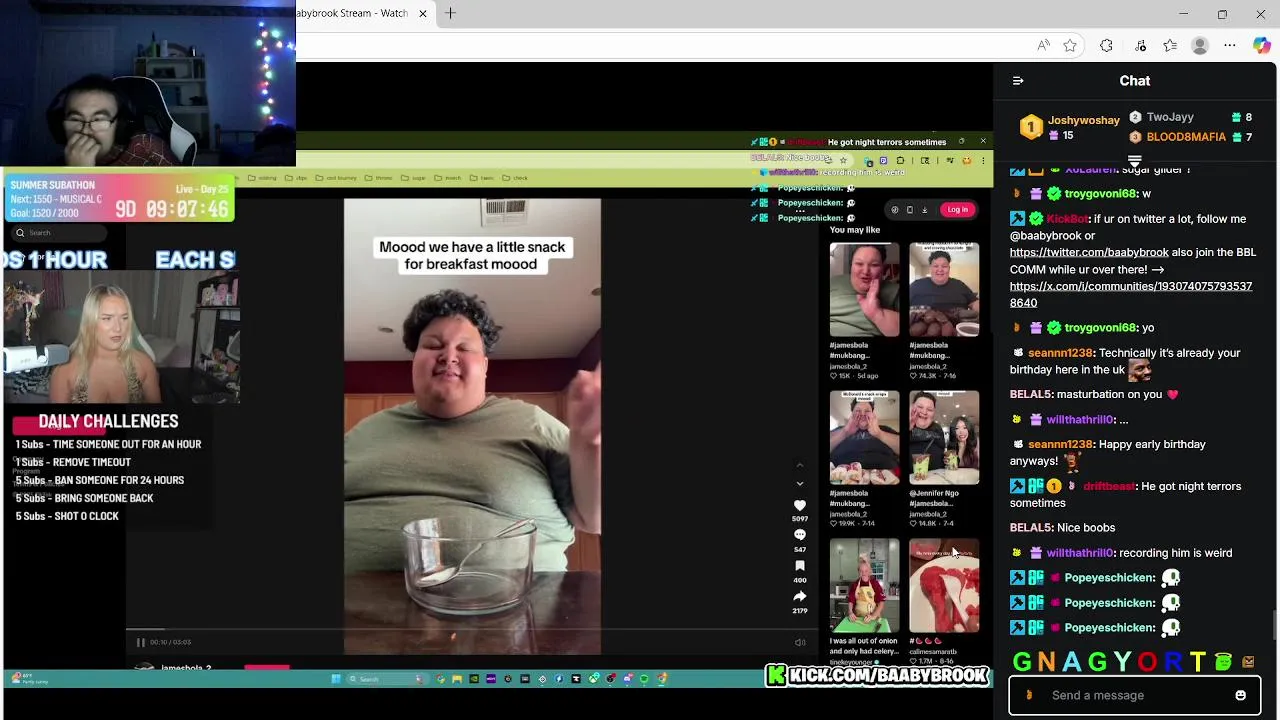The width and height of the screenshot is (1280, 720).
Task: Go to previous TikTok video arrow
Action: [799, 465]
